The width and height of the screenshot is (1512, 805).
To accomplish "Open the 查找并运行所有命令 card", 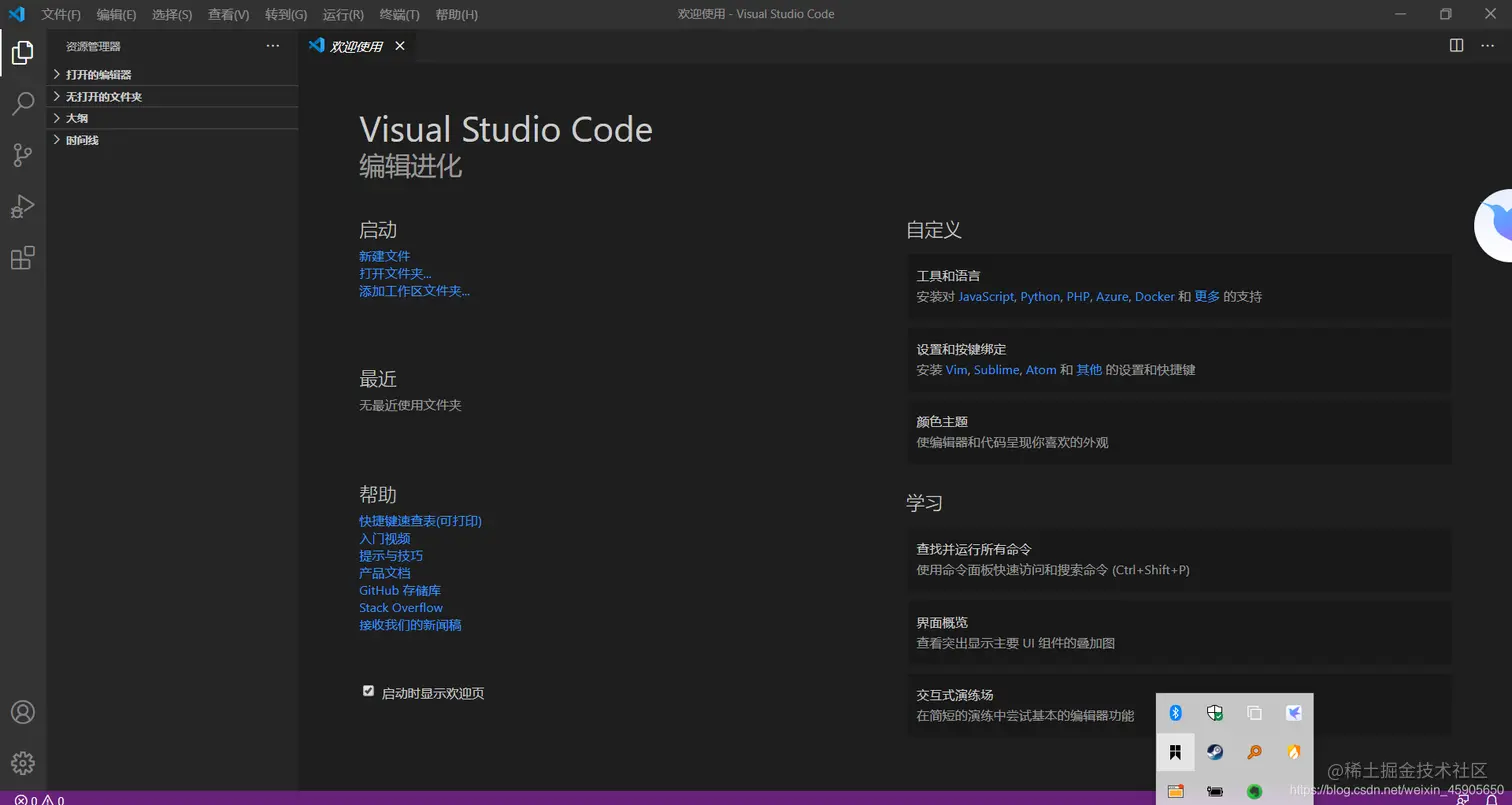I will (x=1179, y=560).
